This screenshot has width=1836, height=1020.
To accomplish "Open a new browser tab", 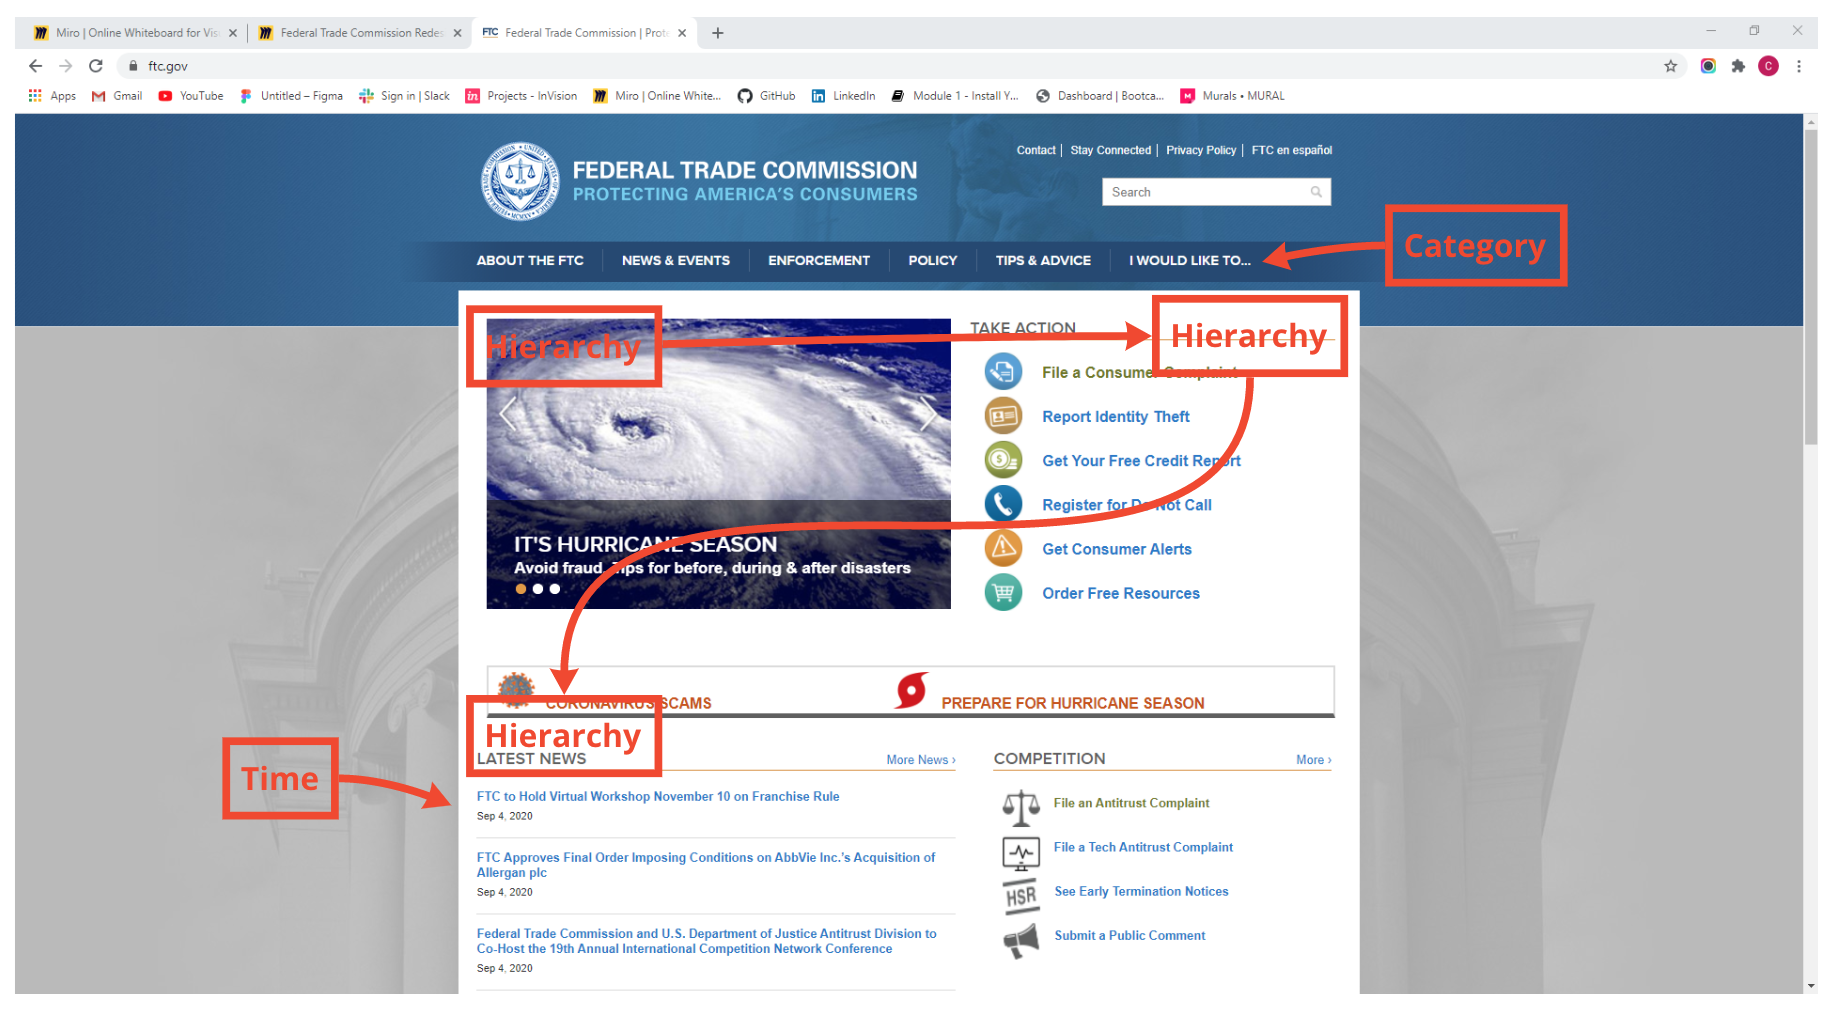I will (717, 33).
